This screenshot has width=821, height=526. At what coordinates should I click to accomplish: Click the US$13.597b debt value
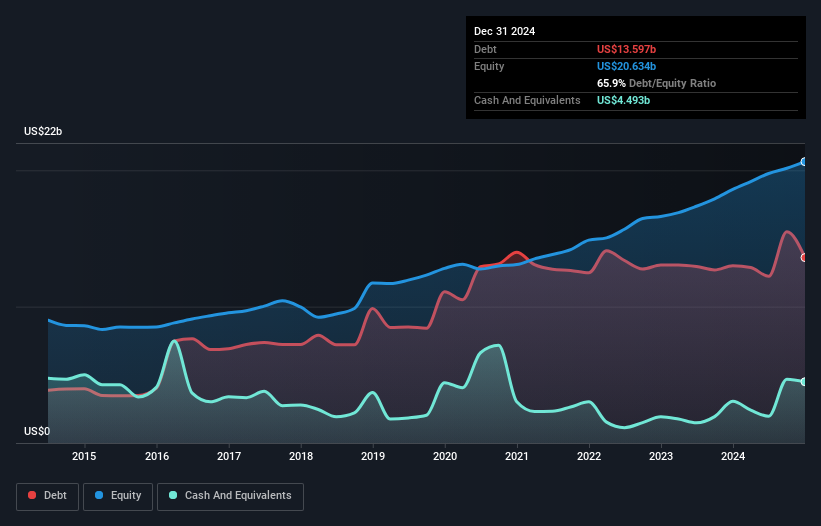pyautogui.click(x=626, y=49)
